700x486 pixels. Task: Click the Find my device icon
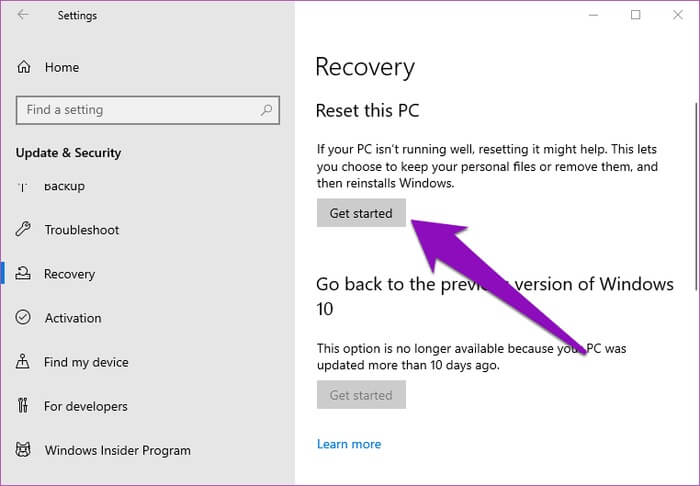[x=24, y=362]
